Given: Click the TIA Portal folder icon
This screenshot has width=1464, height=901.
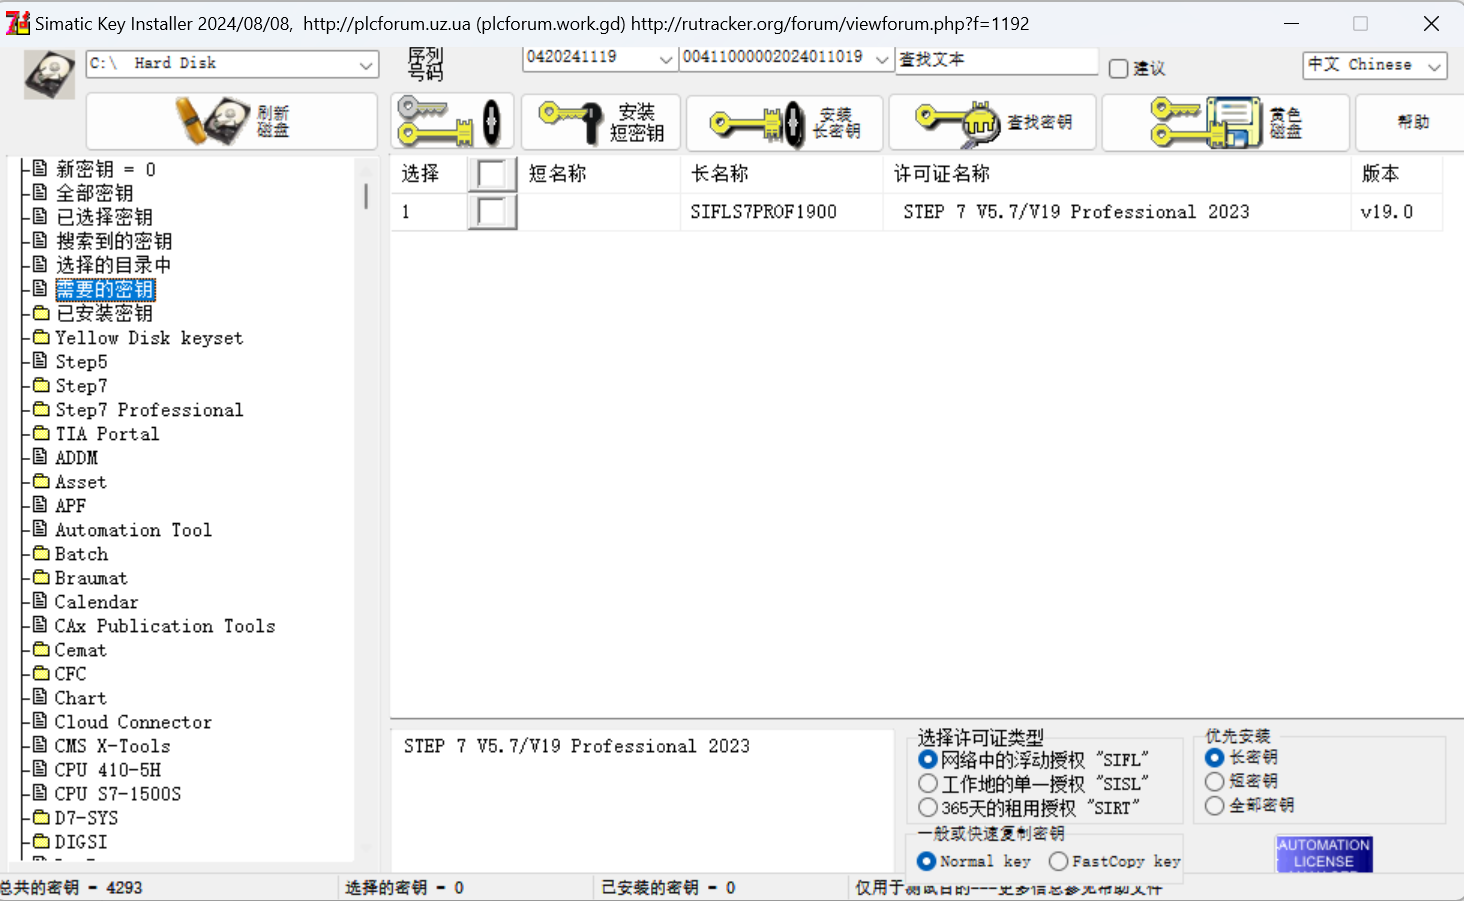Looking at the screenshot, I should coord(41,433).
